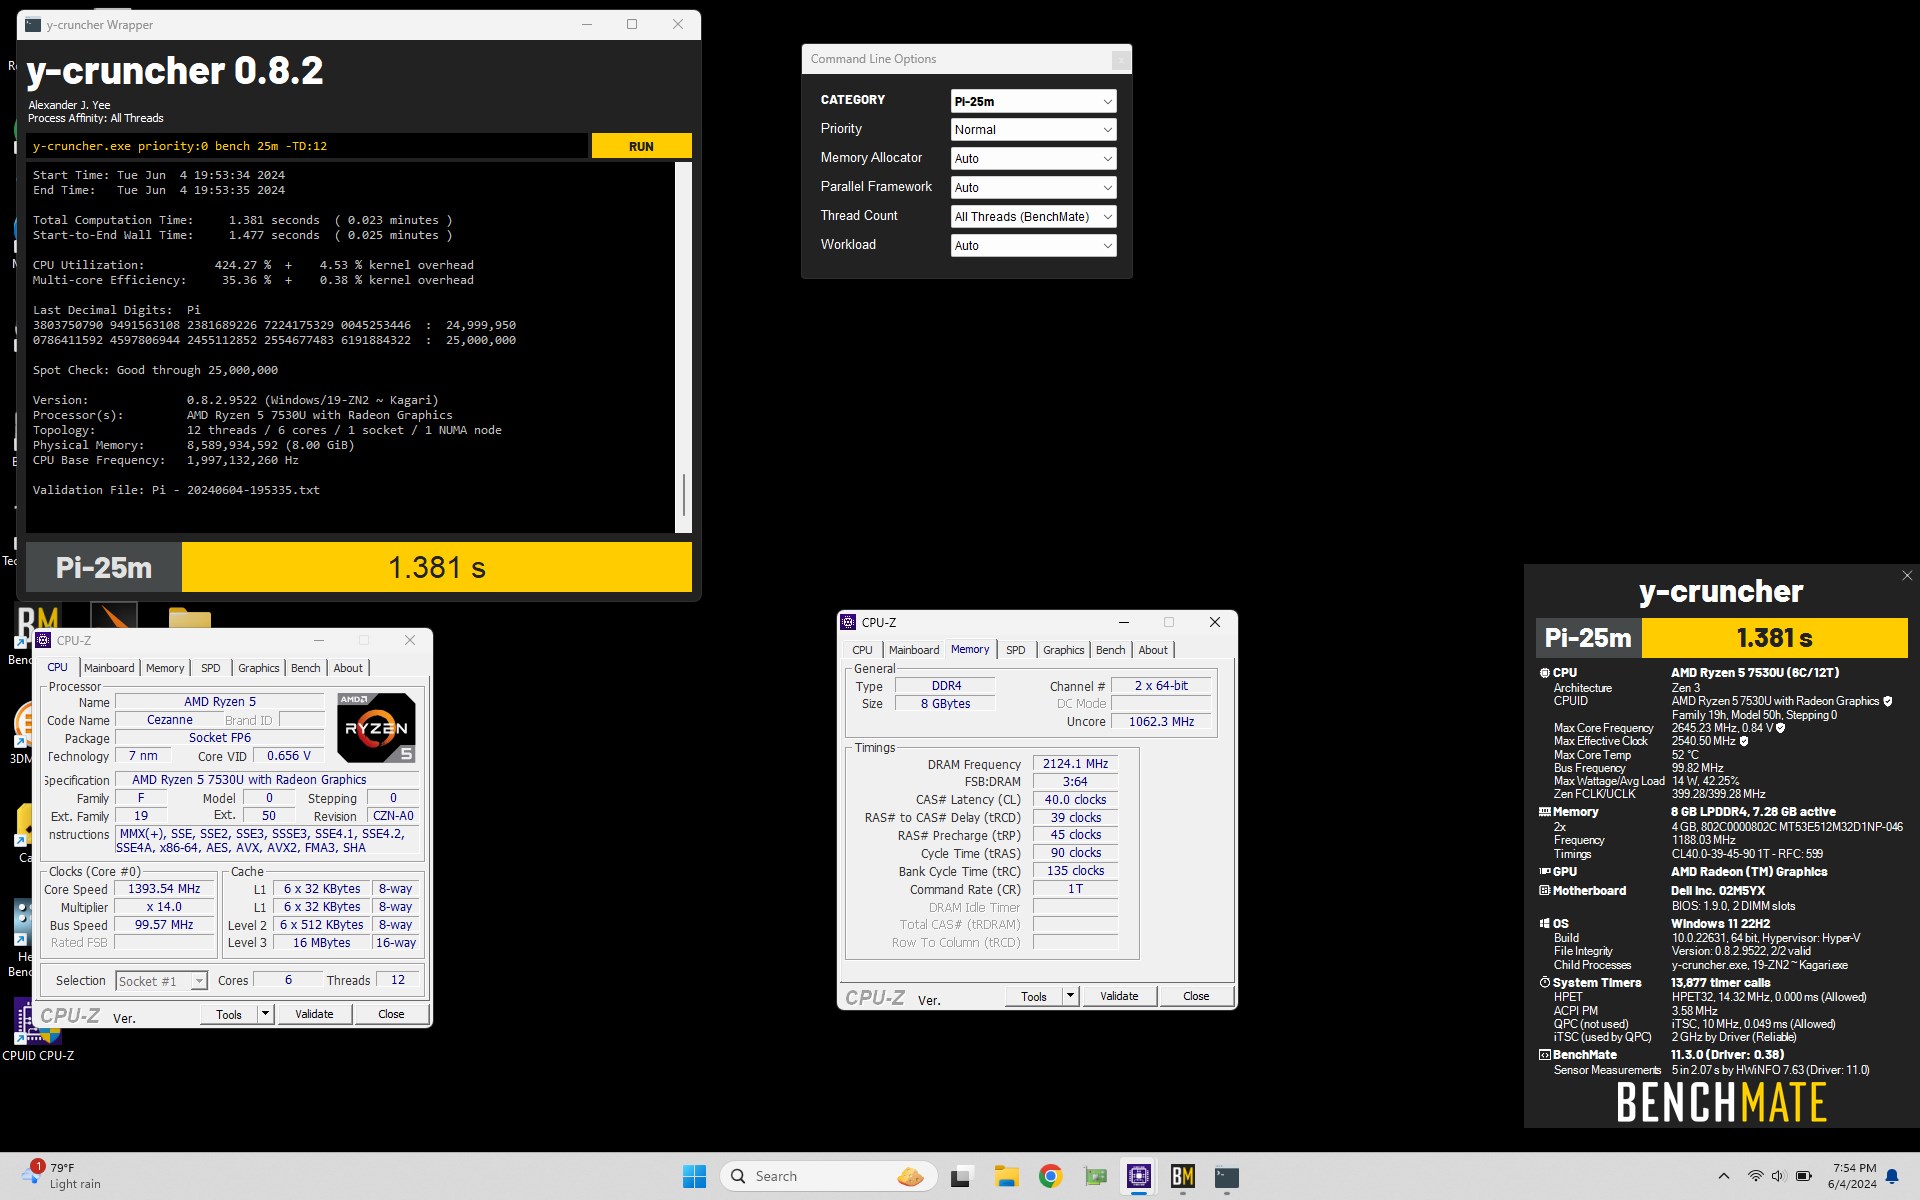1920x1200 pixels.
Task: Open the weather widget showing 79°F
Action: 62,1176
